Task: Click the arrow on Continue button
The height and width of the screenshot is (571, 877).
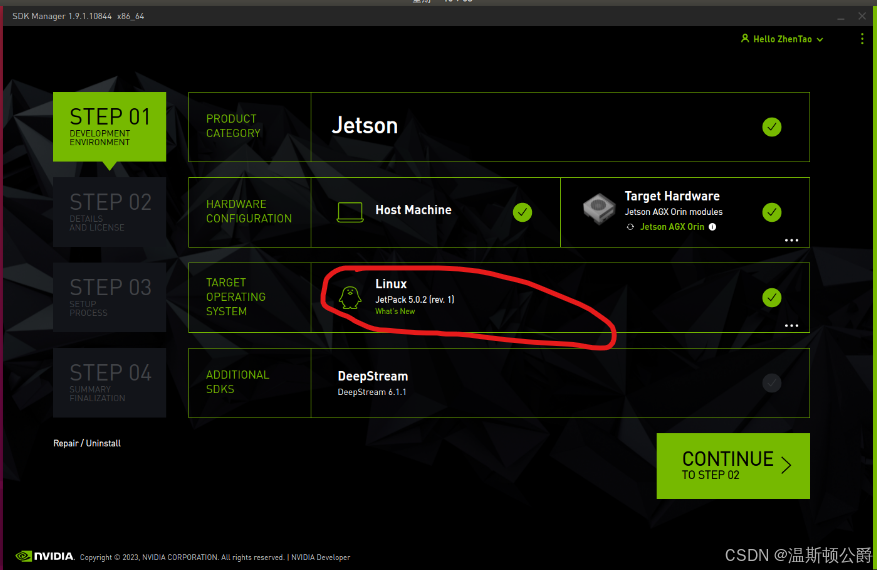Action: [786, 465]
